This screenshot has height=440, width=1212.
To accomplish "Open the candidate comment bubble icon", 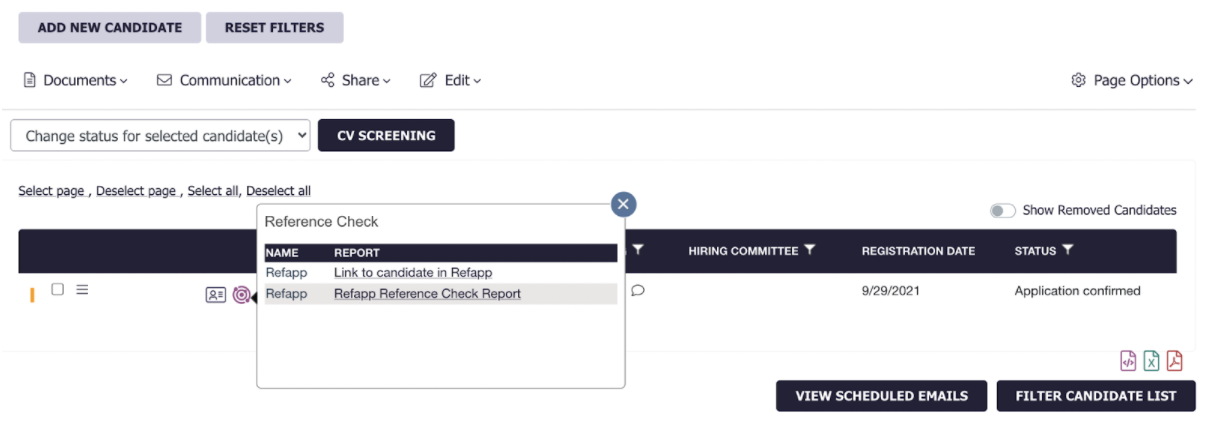I will (x=638, y=291).
